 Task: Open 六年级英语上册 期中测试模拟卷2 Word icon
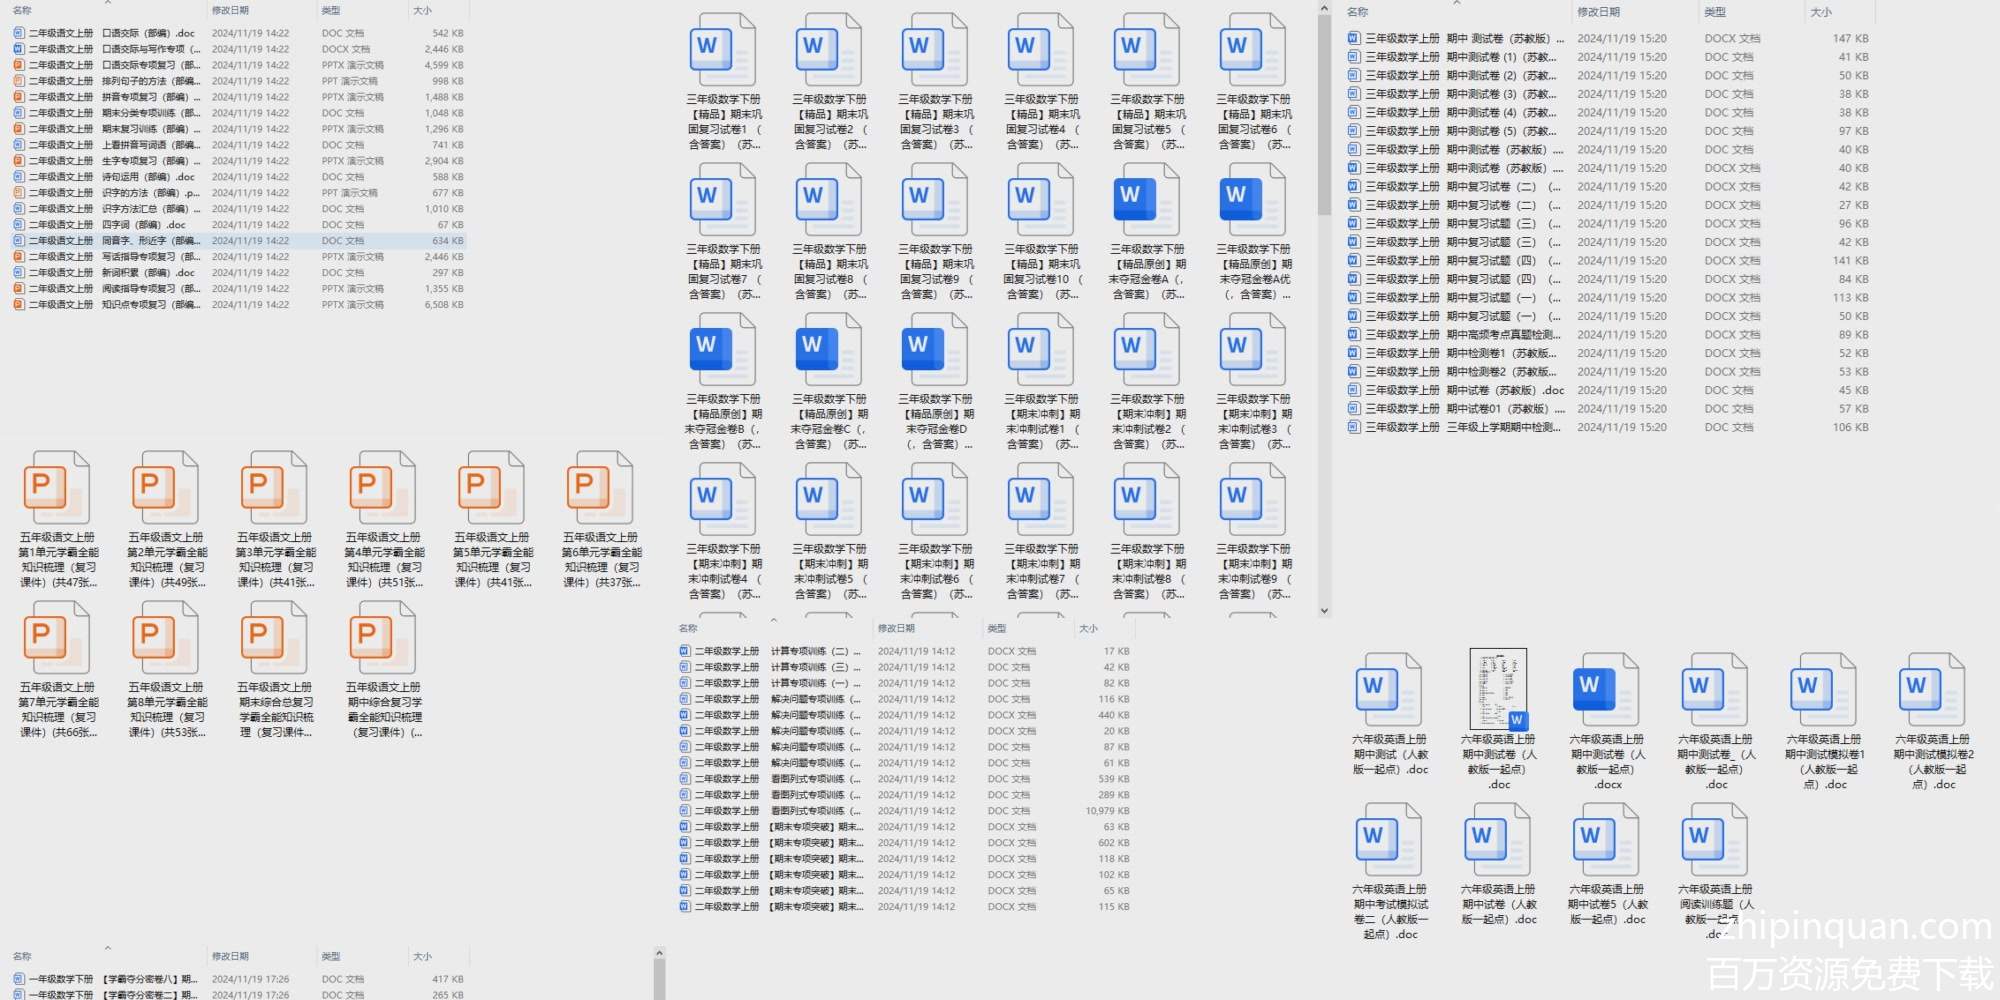1932,690
